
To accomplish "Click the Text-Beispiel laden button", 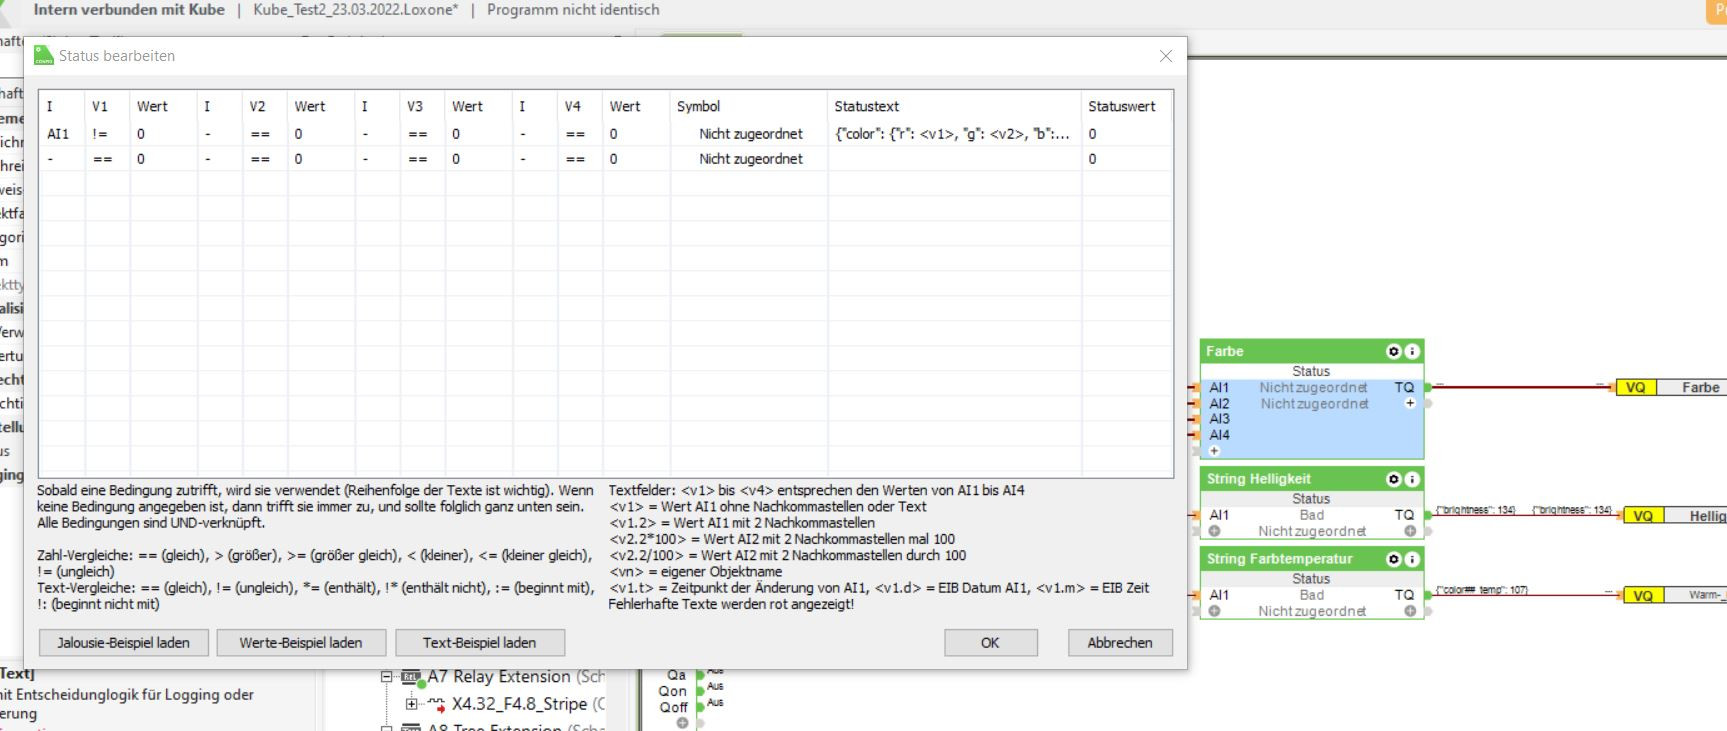I will 480,643.
